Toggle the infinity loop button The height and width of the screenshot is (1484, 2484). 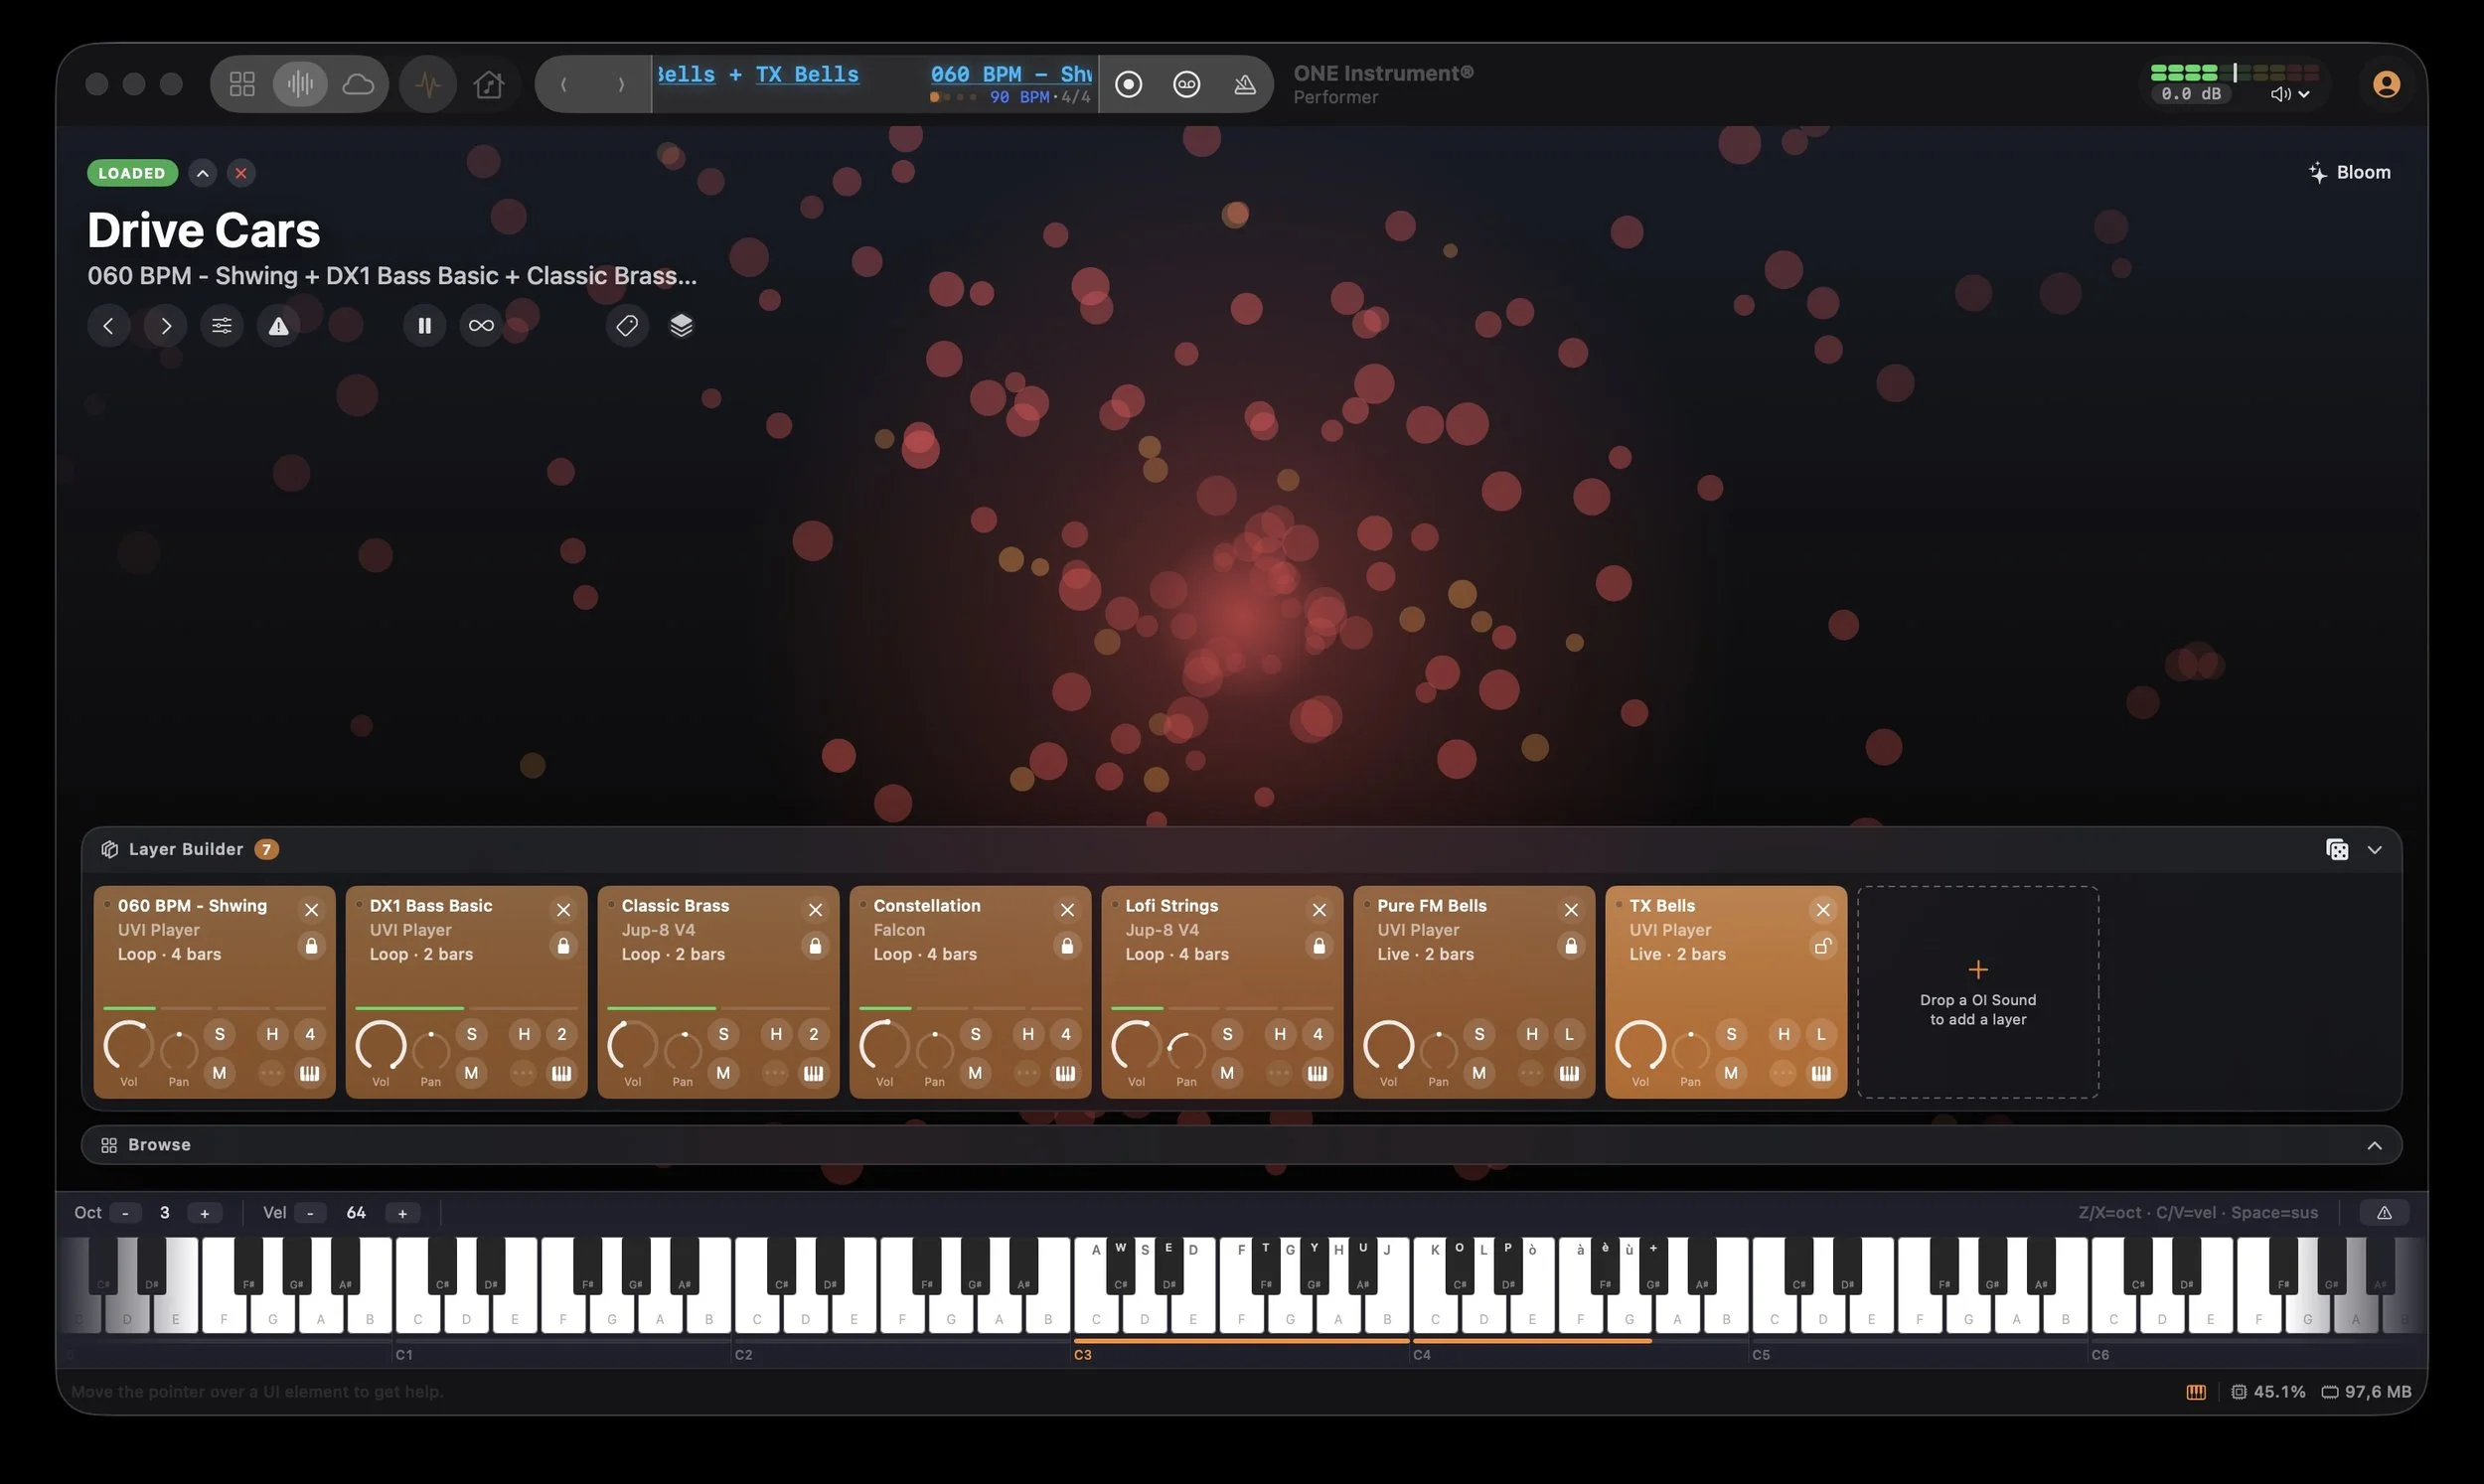pos(481,325)
